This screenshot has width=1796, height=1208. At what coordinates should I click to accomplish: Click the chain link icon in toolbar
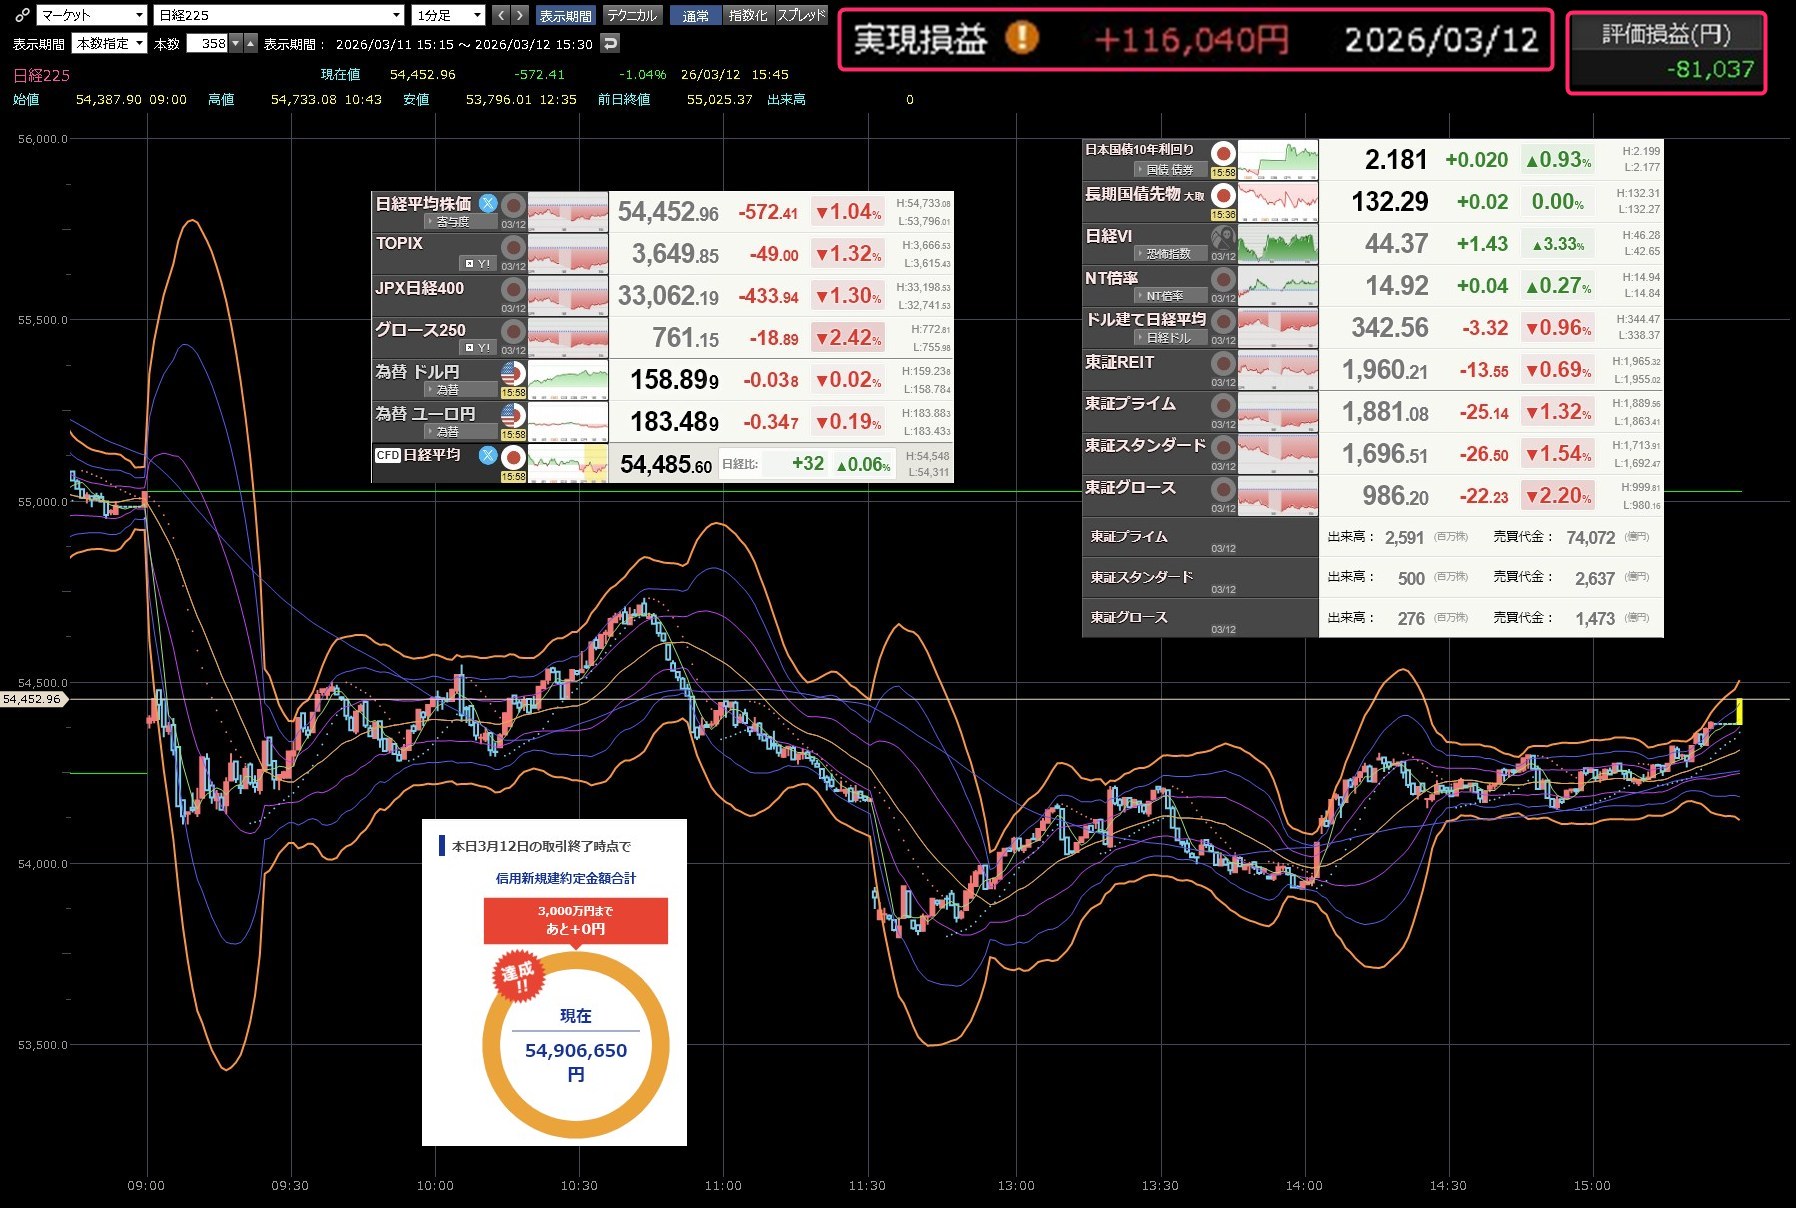22,15
